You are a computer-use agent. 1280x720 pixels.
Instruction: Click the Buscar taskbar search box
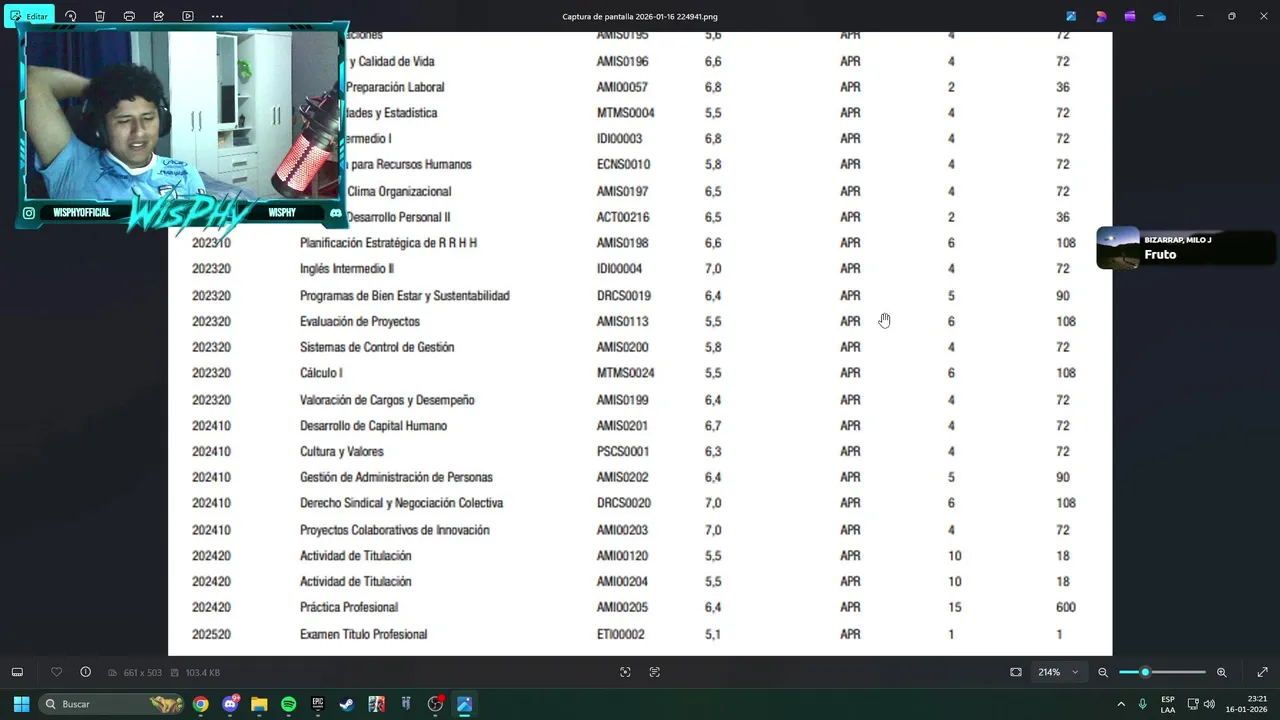click(x=112, y=704)
